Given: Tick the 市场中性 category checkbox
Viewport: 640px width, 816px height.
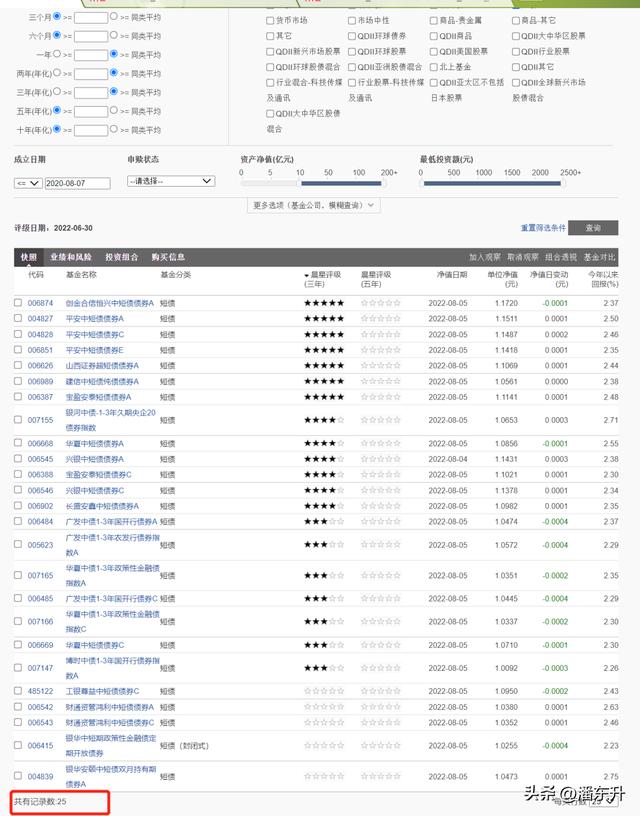Looking at the screenshot, I should click(352, 21).
